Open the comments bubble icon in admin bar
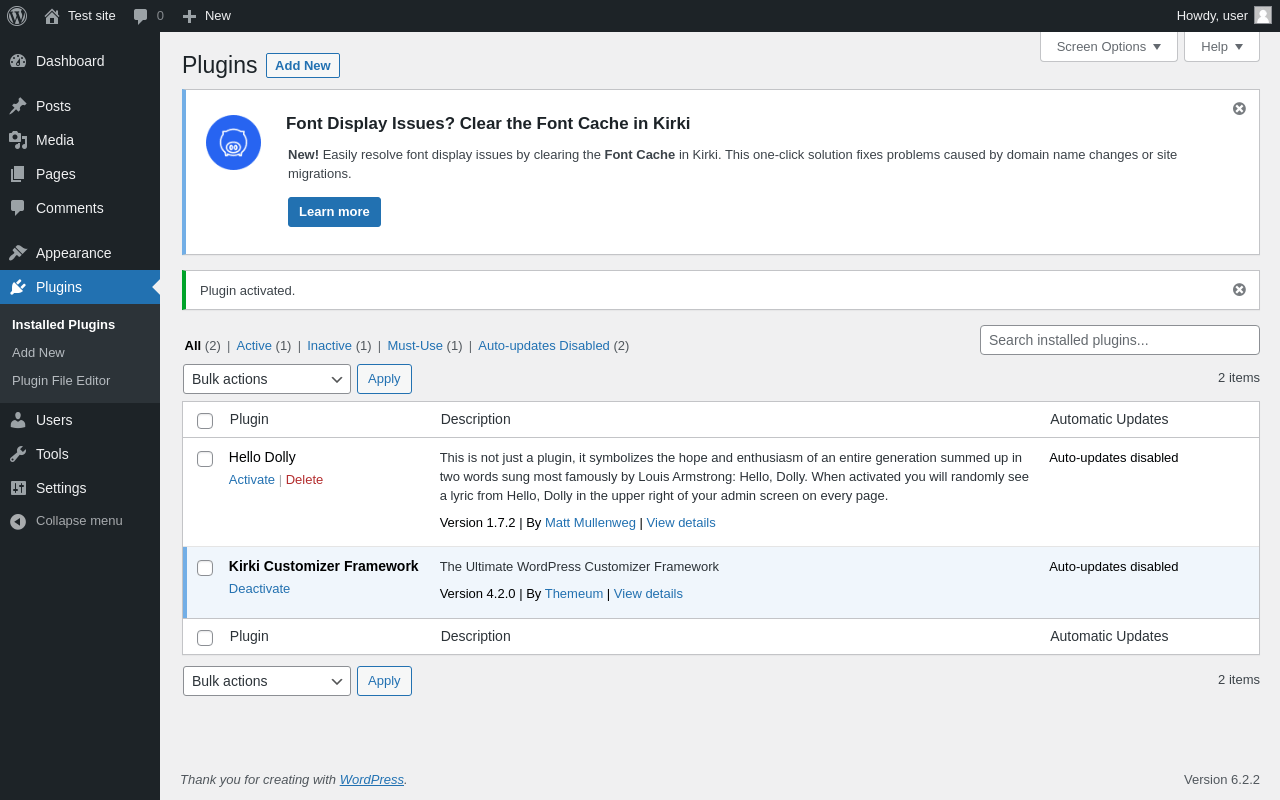Screen dimensions: 1280x800 click(x=141, y=16)
